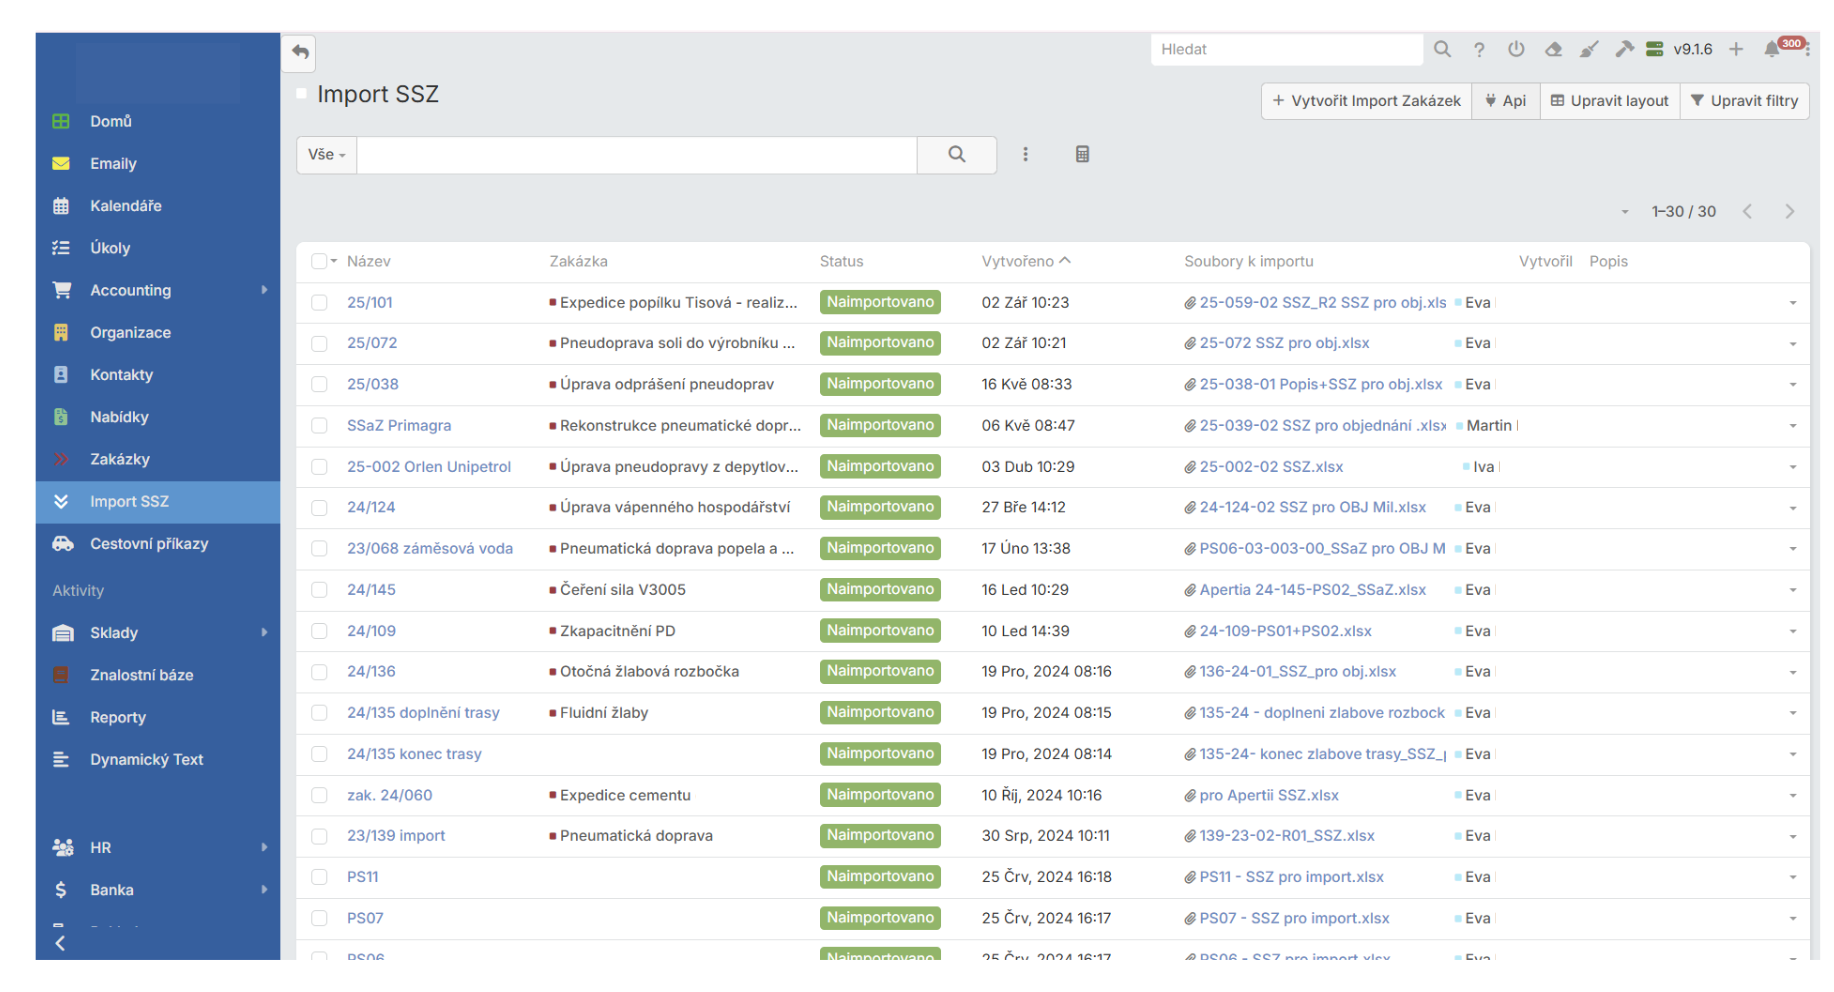Click the power icon in top bar
Screen dimensions: 1834x992
[1516, 49]
